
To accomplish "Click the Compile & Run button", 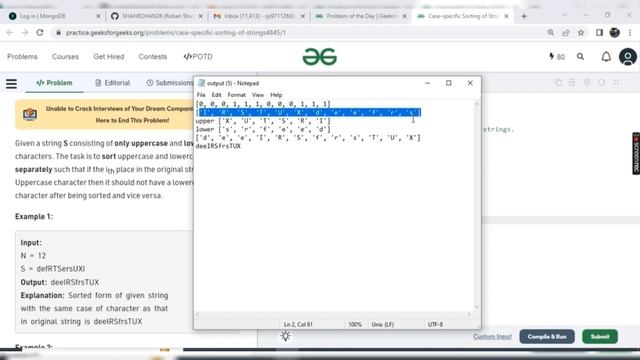I will click(547, 336).
